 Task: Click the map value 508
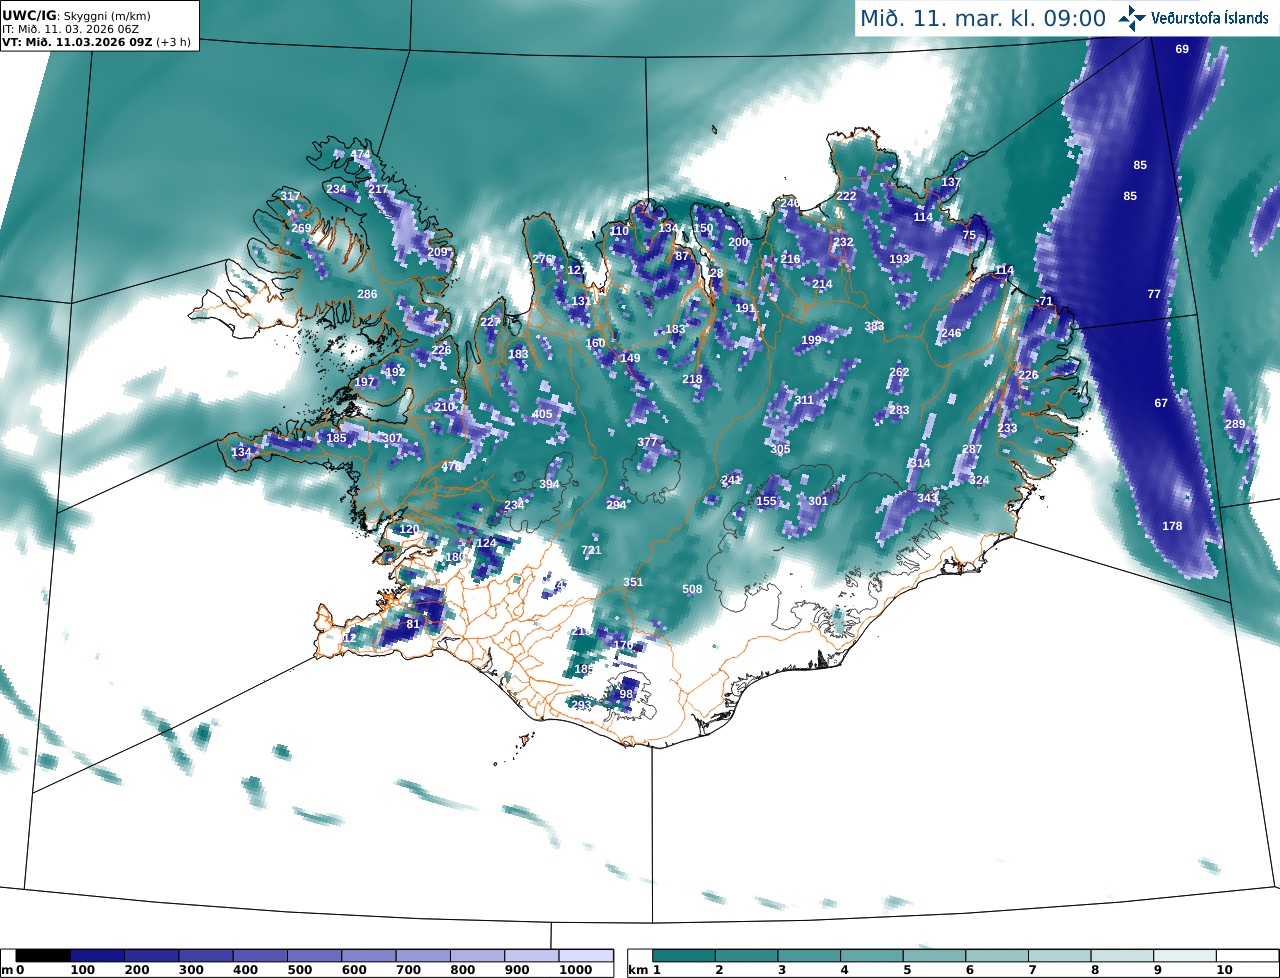(x=692, y=589)
